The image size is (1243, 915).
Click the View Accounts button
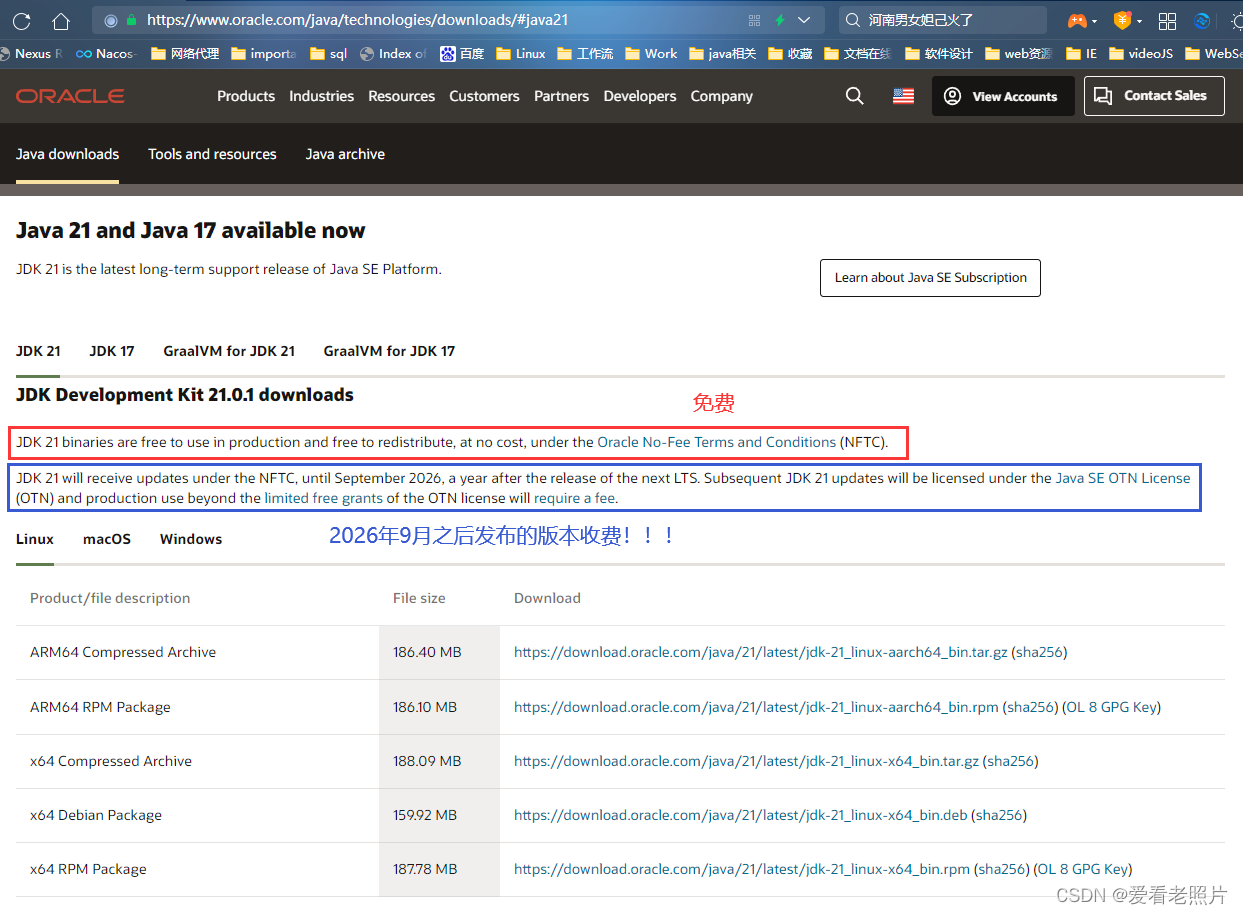pos(1003,96)
